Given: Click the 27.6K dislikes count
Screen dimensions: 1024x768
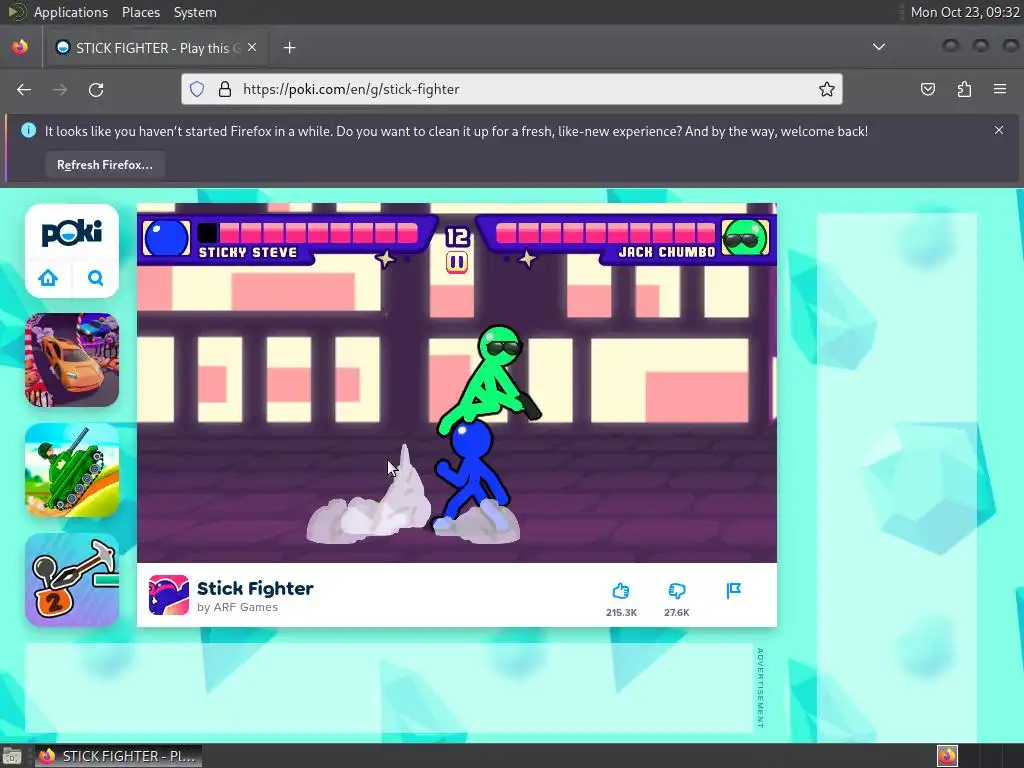Looking at the screenshot, I should 677,613.
